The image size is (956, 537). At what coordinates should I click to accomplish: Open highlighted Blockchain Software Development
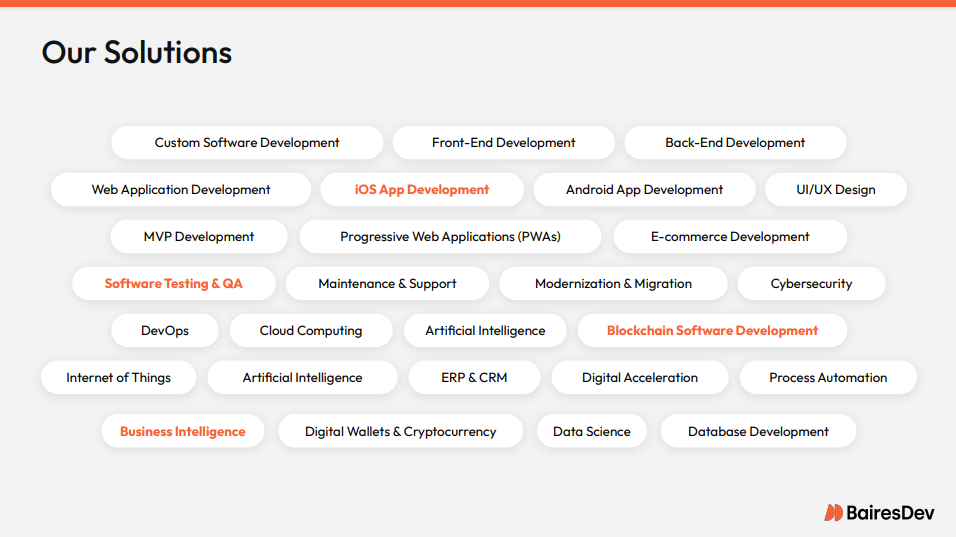712,330
